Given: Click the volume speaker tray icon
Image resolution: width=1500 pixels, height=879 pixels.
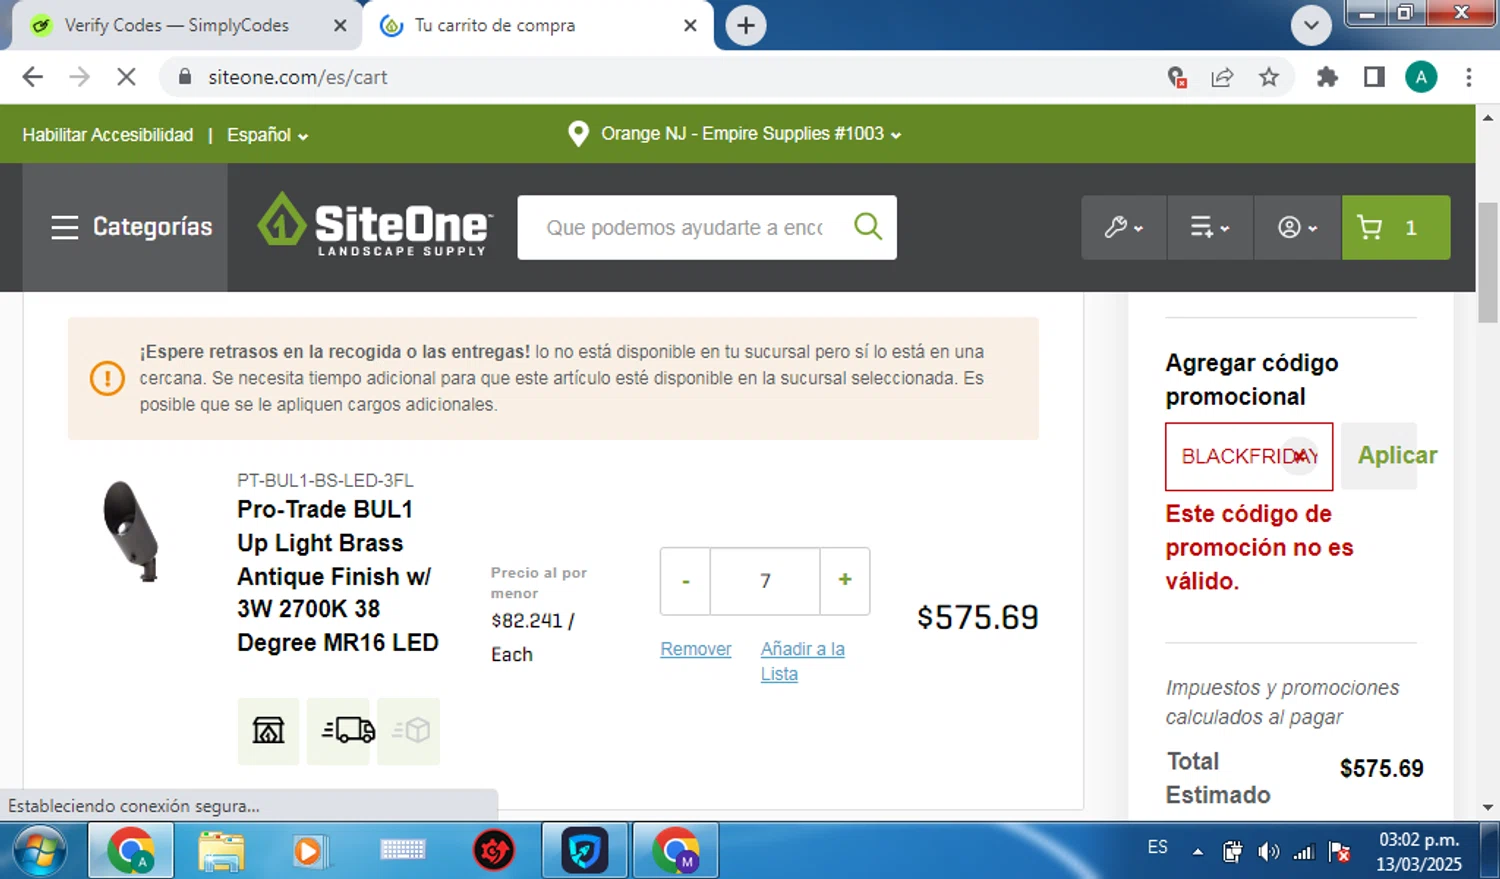Looking at the screenshot, I should [x=1268, y=851].
